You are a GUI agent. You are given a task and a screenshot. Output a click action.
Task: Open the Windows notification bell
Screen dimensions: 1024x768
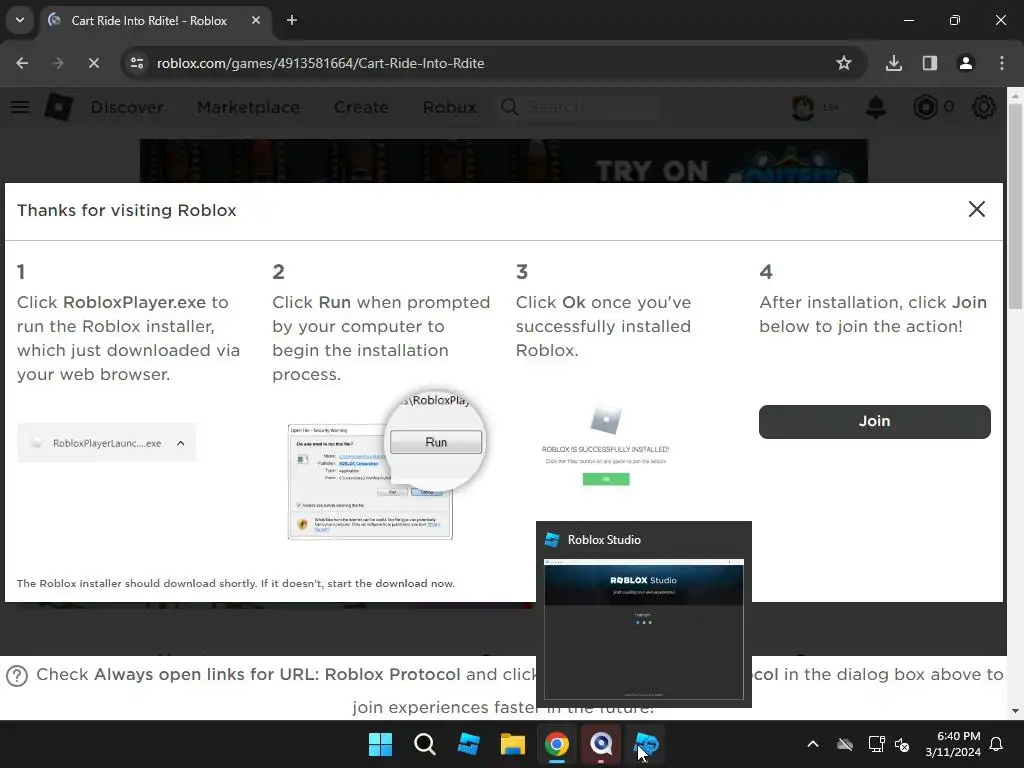coord(997,744)
